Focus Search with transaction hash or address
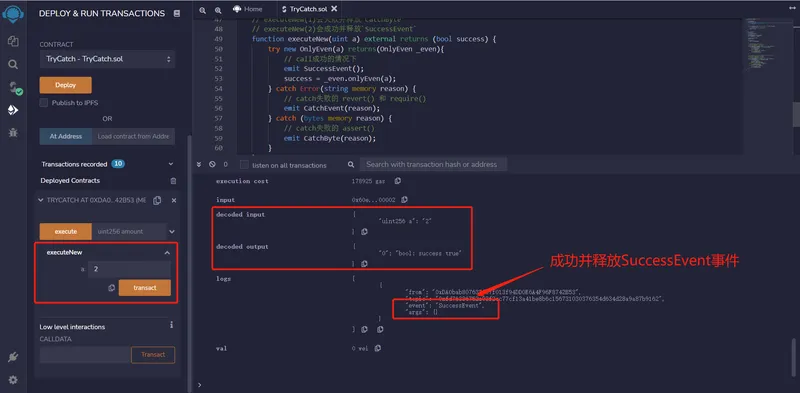800x393 pixels. coord(434,164)
